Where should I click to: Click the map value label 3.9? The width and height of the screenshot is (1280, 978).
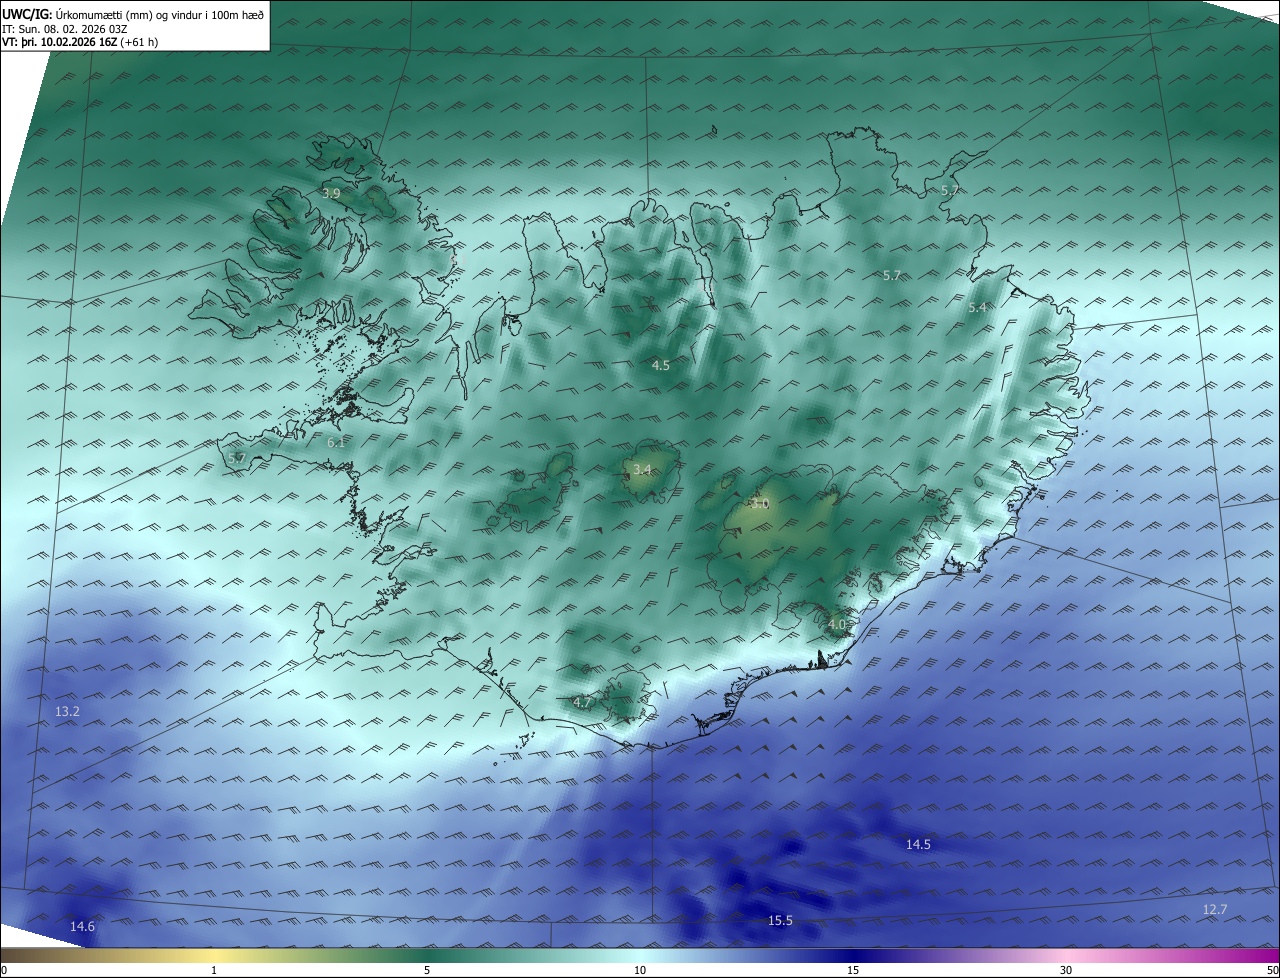click(x=331, y=193)
